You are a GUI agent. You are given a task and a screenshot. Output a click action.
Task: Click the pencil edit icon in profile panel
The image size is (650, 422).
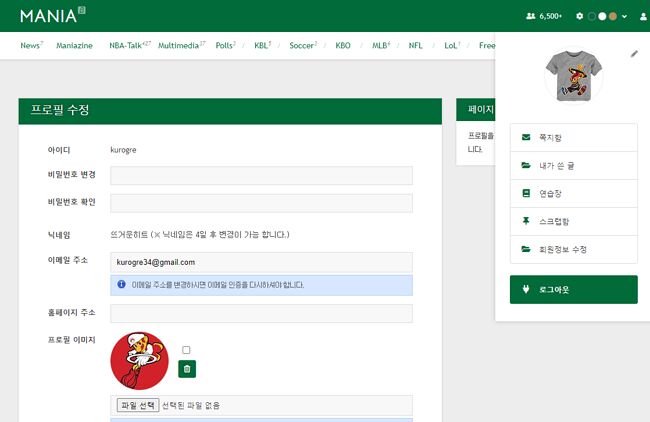[x=634, y=53]
